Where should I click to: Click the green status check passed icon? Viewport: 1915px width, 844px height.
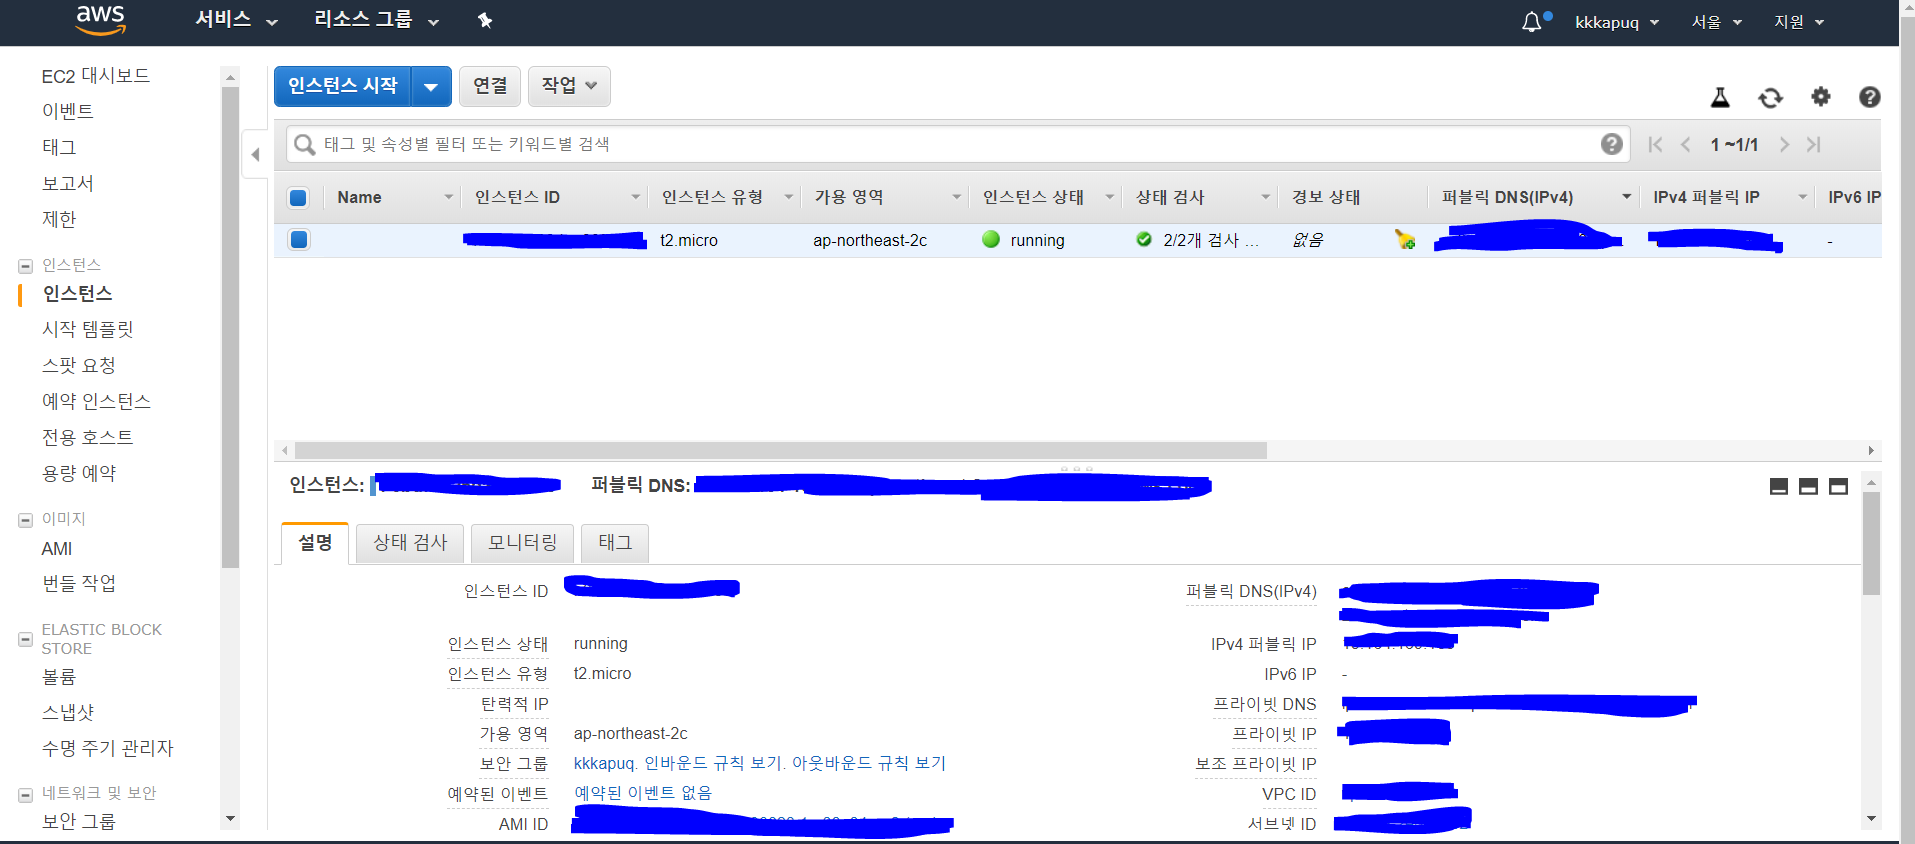pos(1144,239)
